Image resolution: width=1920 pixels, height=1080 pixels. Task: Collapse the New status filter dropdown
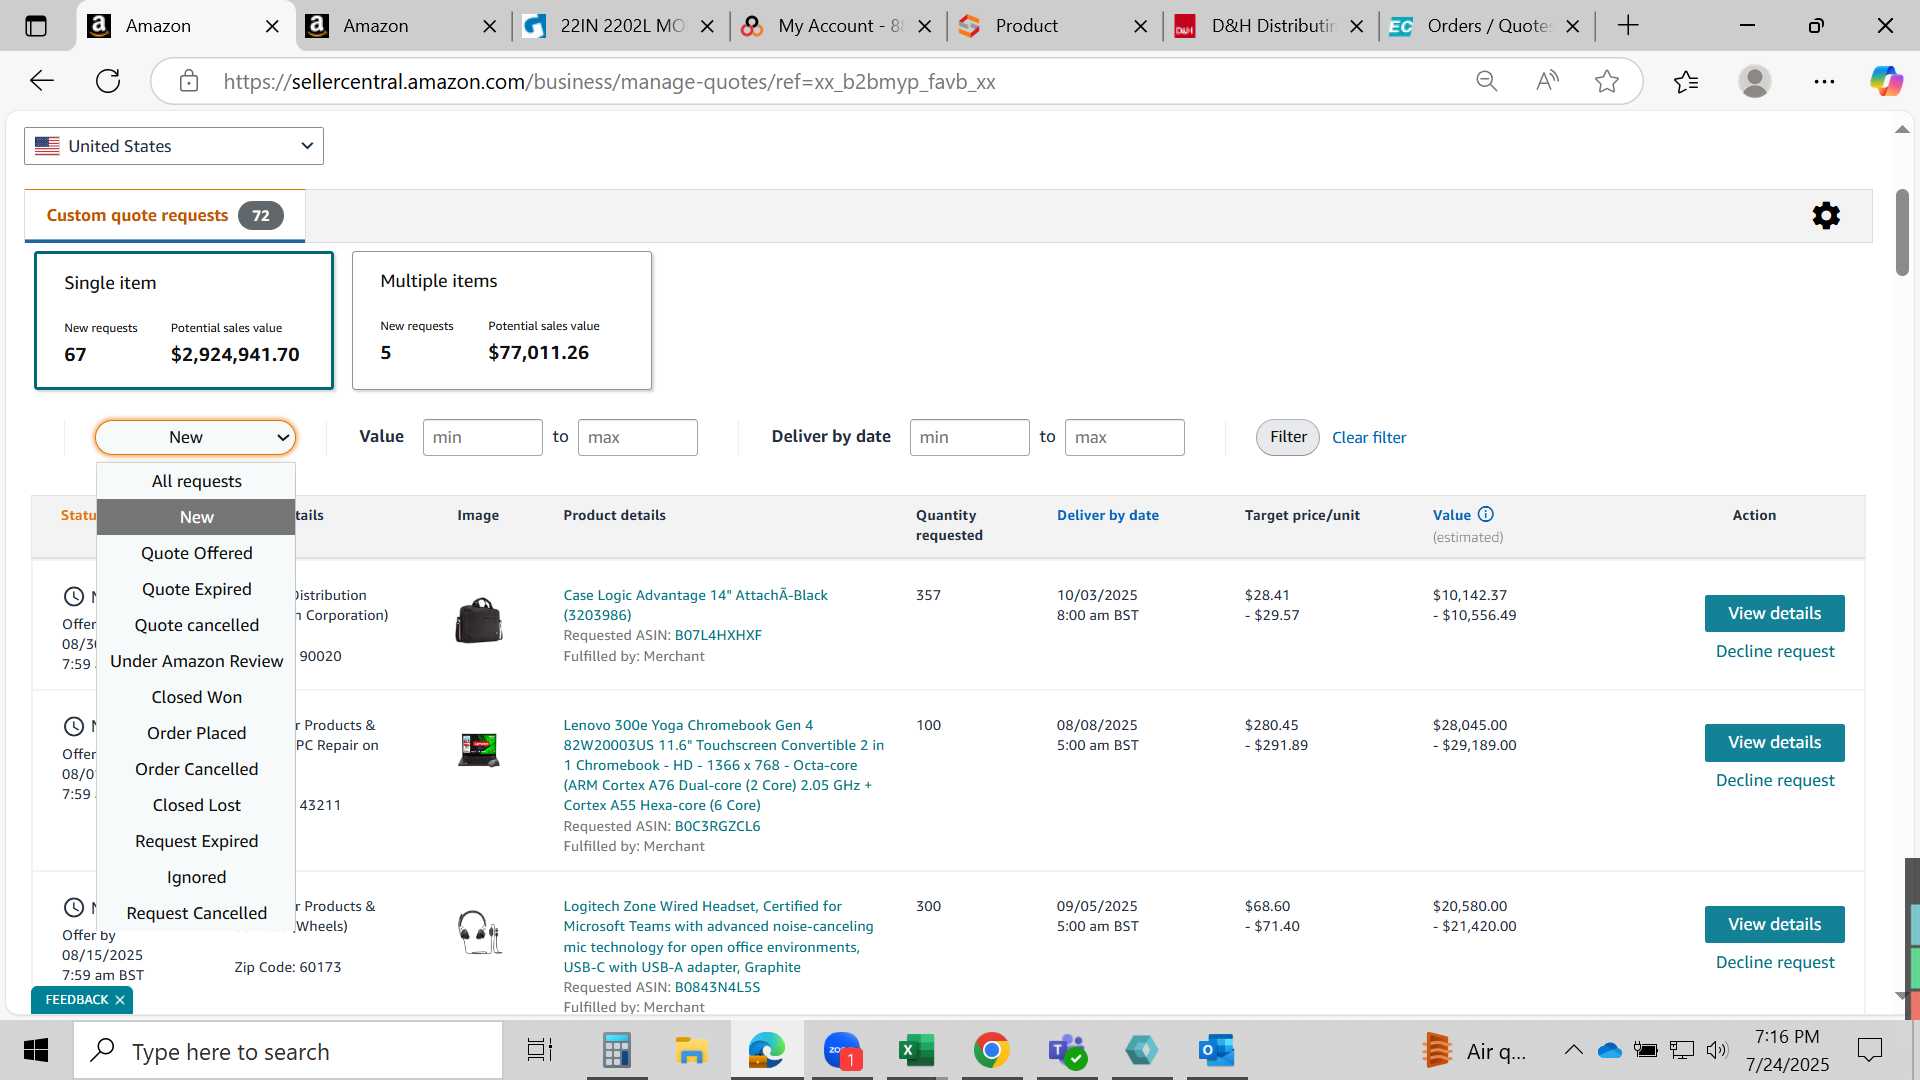195,437
